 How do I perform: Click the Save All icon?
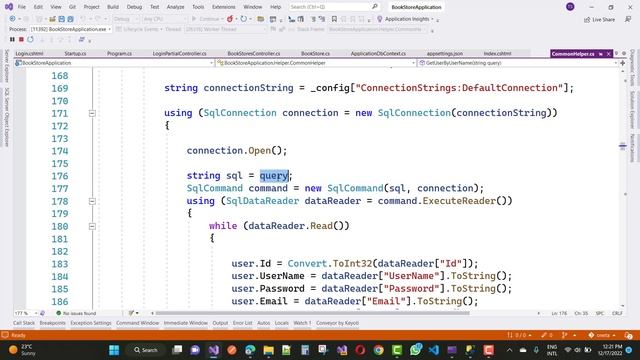pyautogui.click(x=70, y=19)
